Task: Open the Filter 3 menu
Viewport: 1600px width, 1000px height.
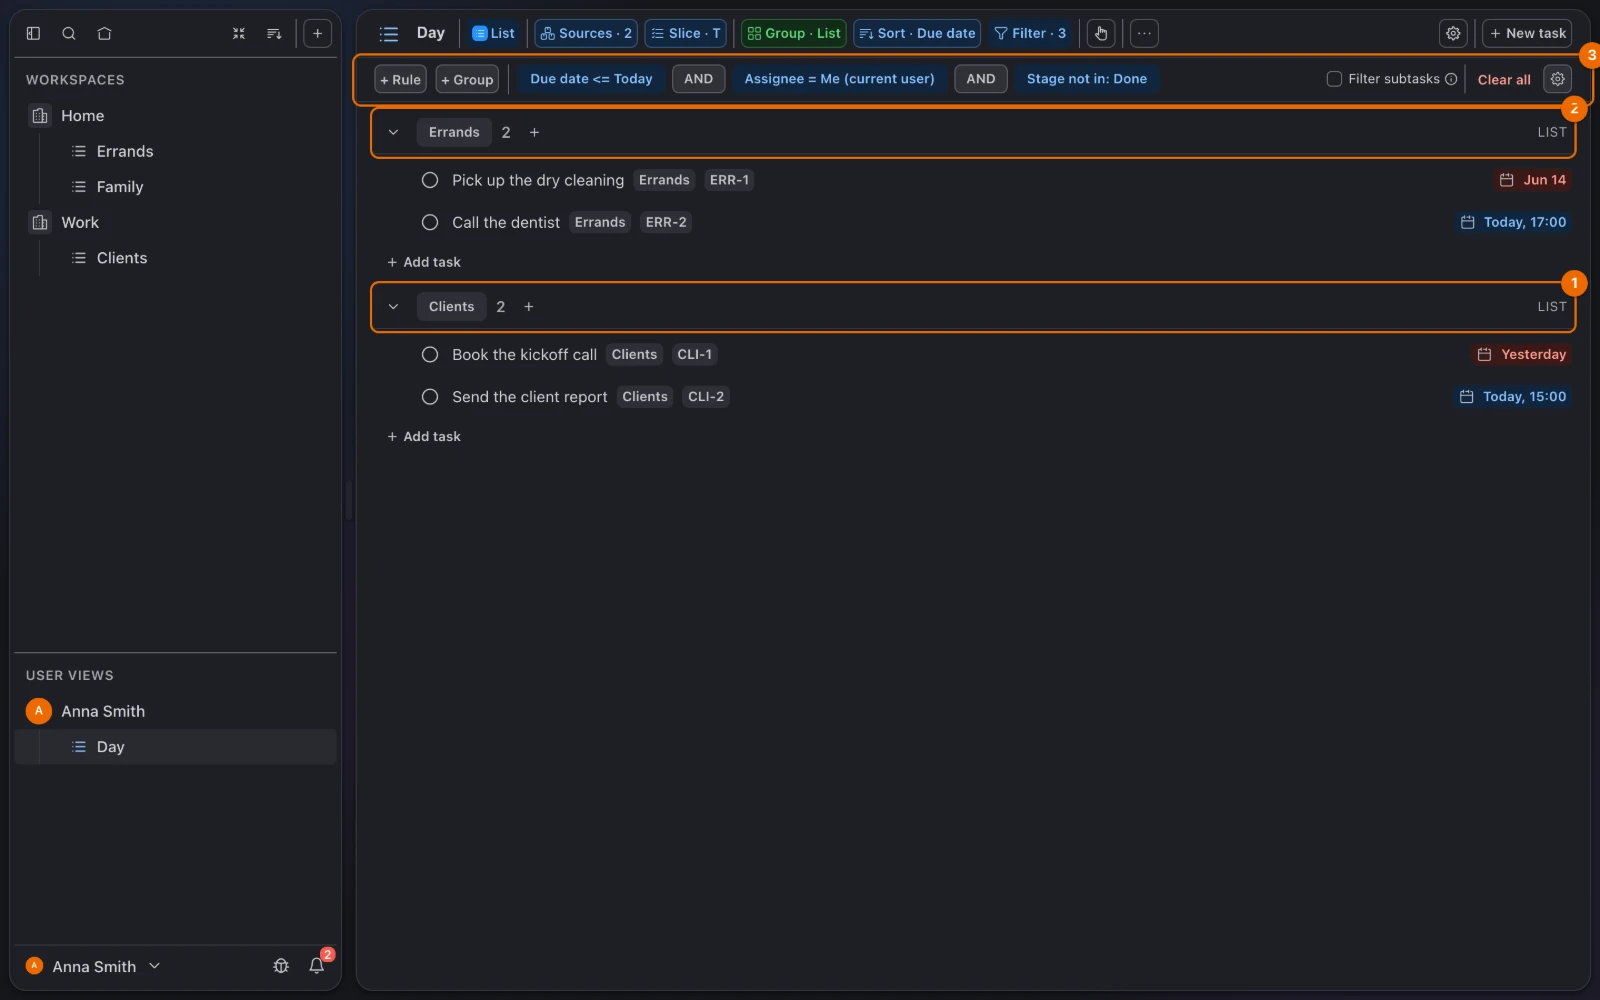Action: (1030, 33)
